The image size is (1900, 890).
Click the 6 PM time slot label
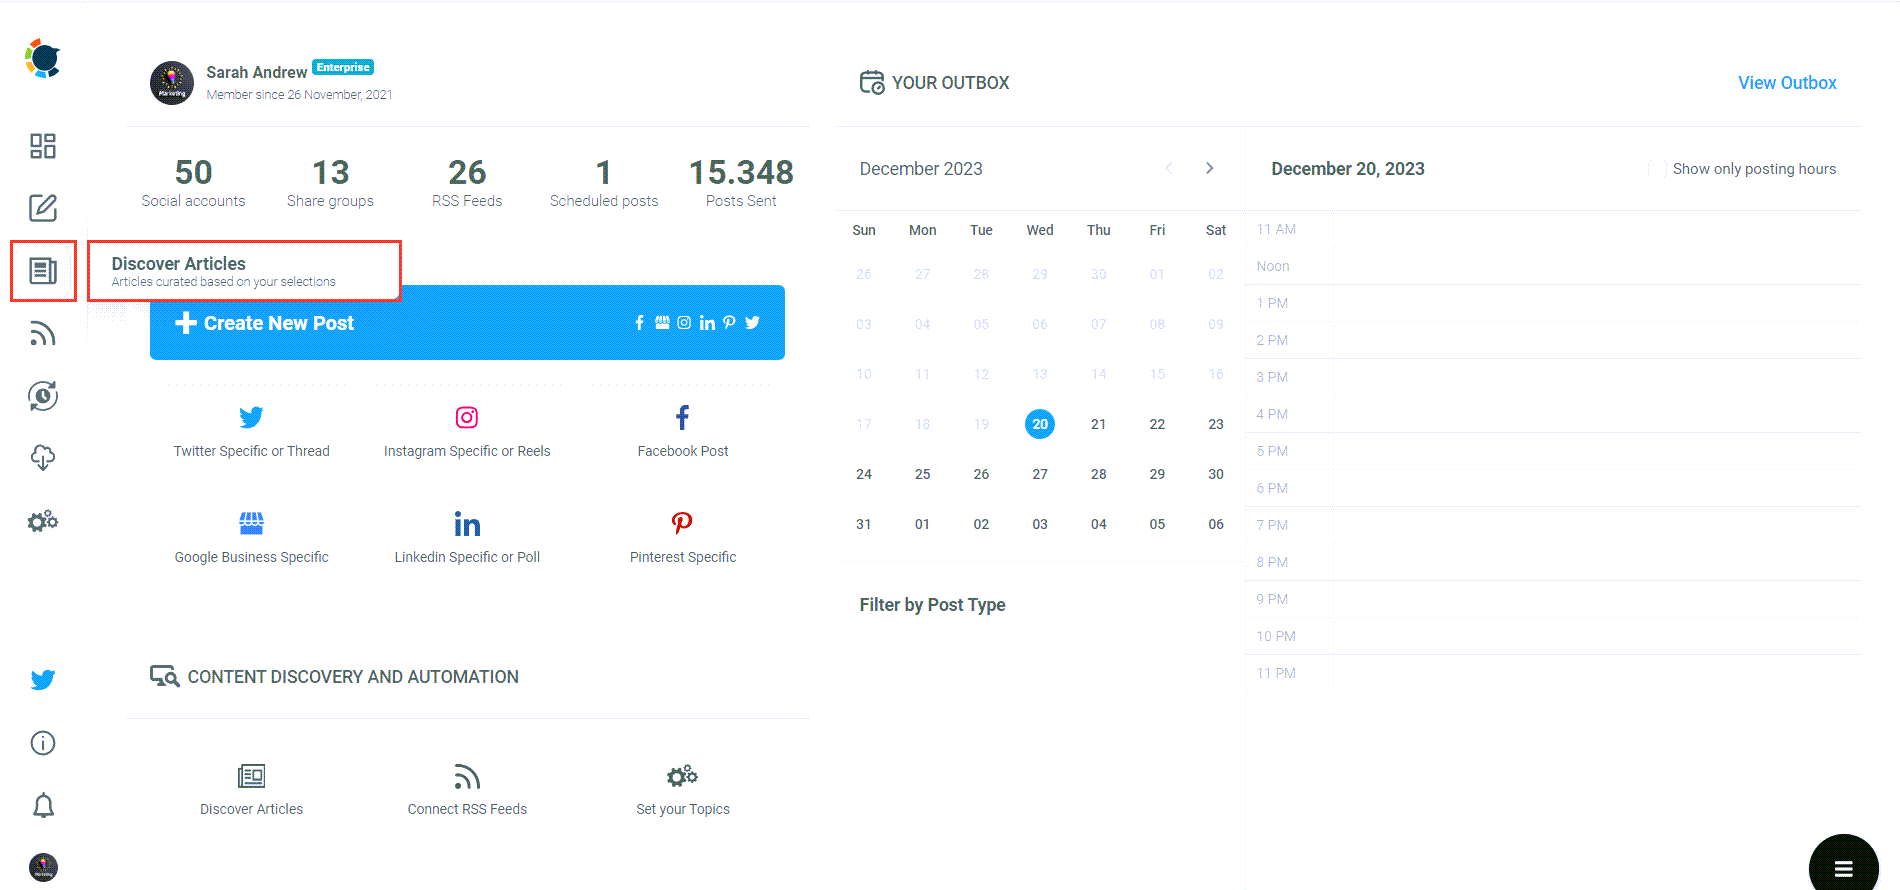[1272, 488]
